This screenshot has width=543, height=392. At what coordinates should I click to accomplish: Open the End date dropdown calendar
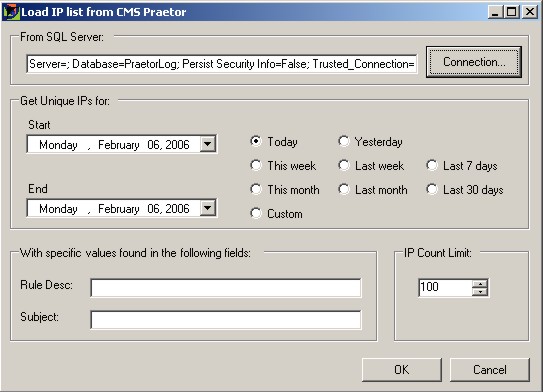208,208
